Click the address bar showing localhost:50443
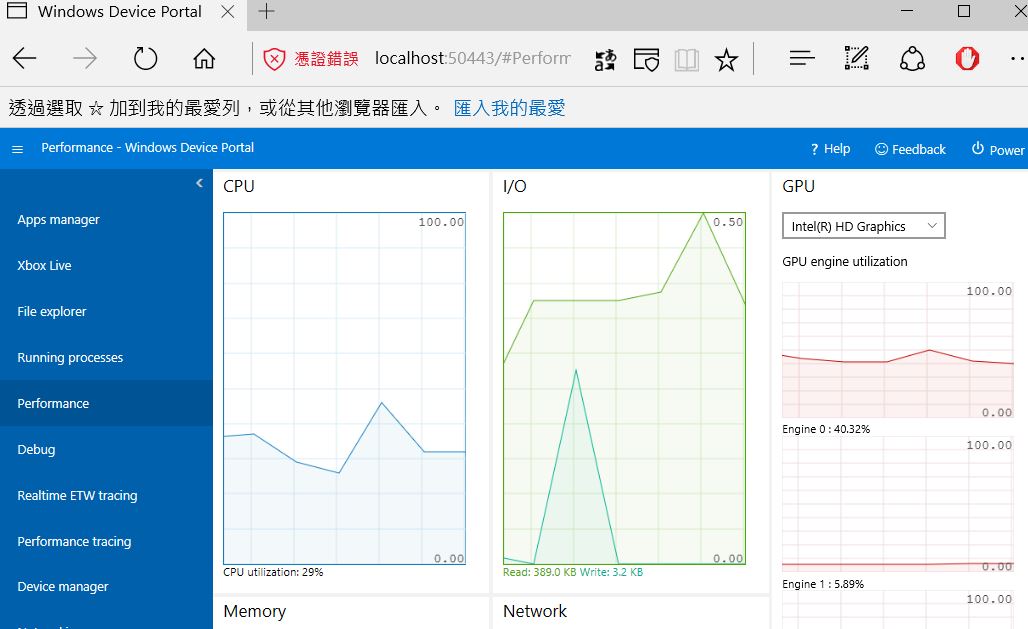This screenshot has height=629, width=1028. coord(473,58)
